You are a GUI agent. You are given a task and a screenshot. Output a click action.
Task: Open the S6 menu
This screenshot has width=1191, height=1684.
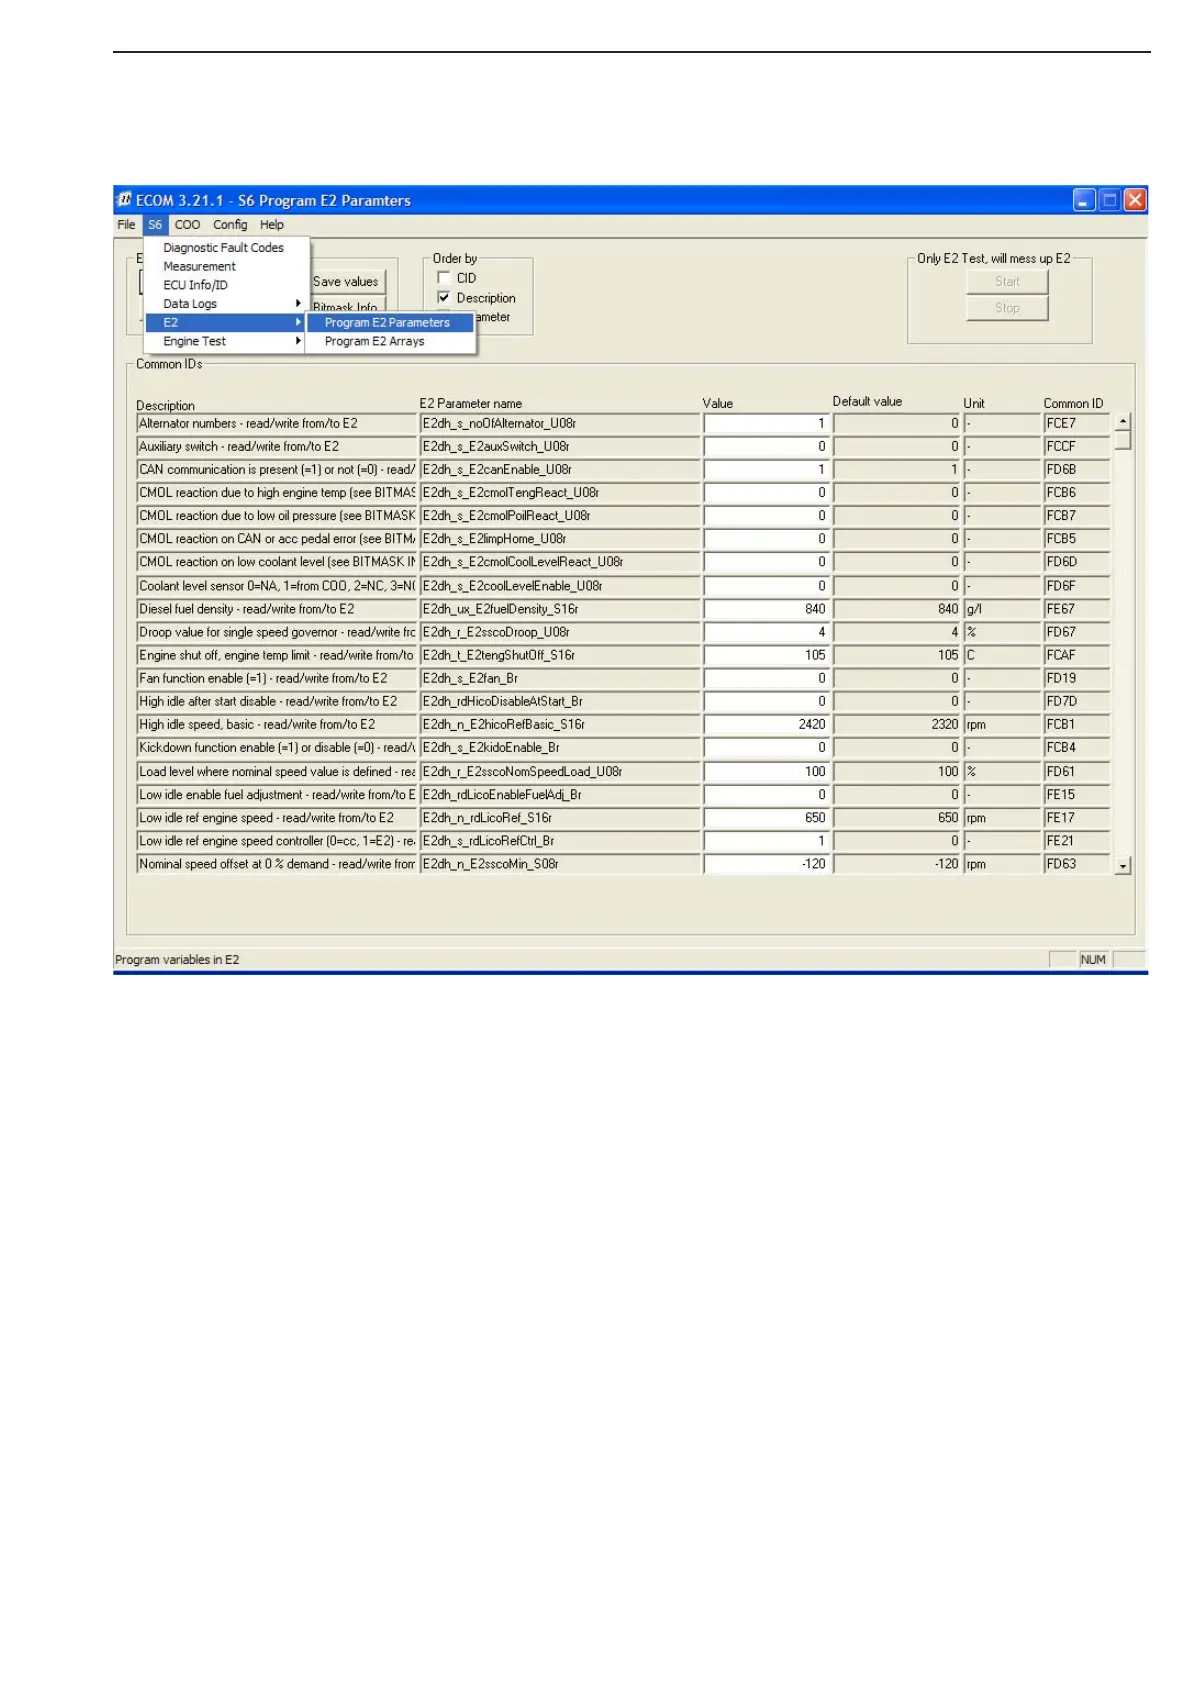(155, 225)
